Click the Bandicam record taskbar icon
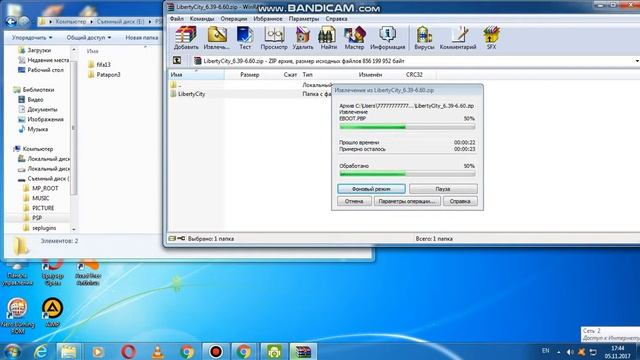Screen dimensions: 640x360 216,351
